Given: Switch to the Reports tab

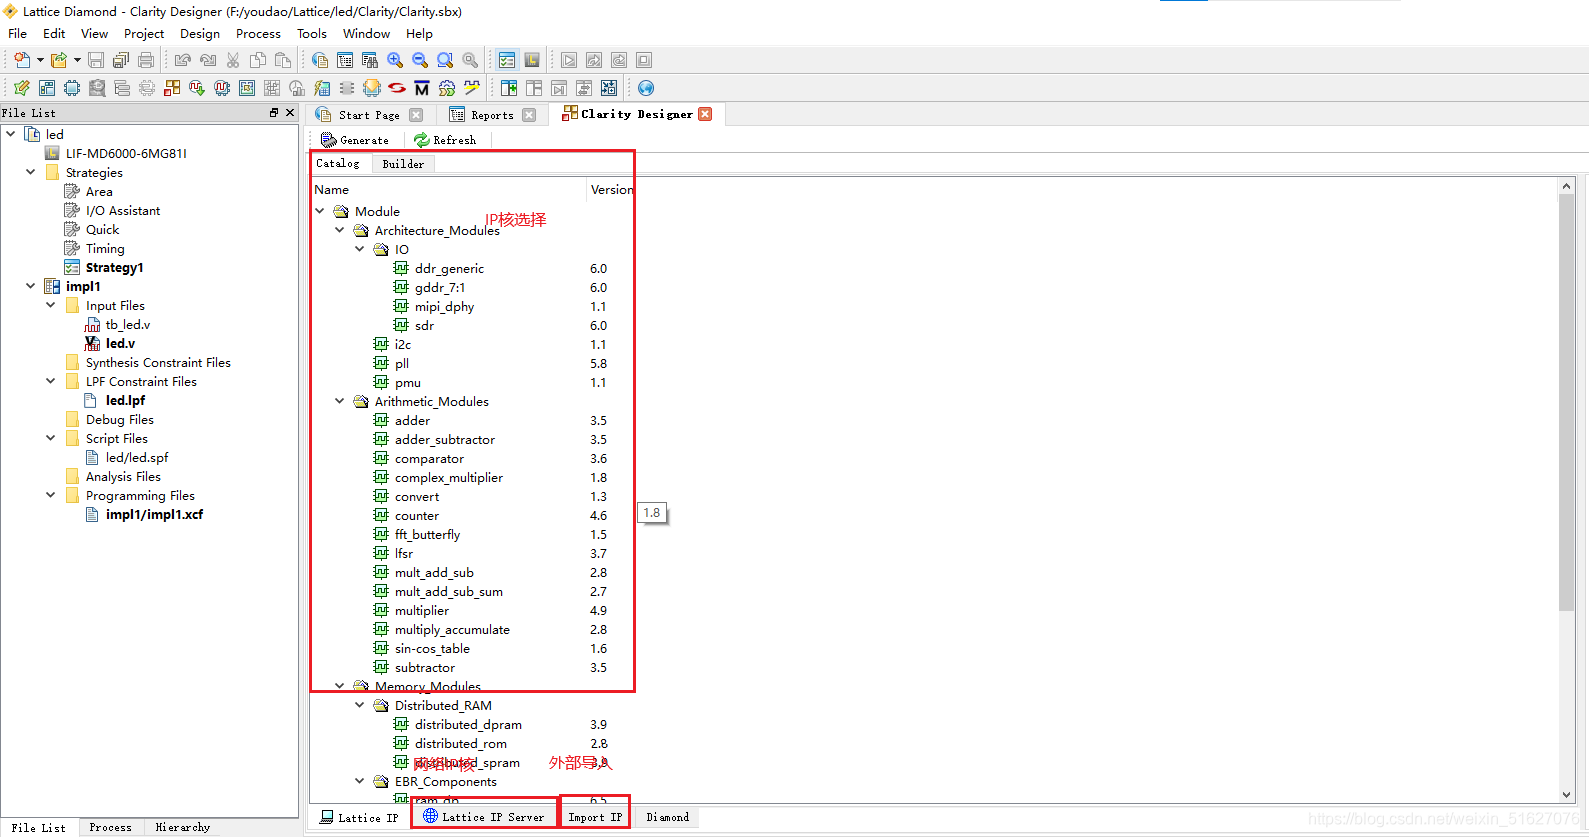Looking at the screenshot, I should tap(492, 115).
